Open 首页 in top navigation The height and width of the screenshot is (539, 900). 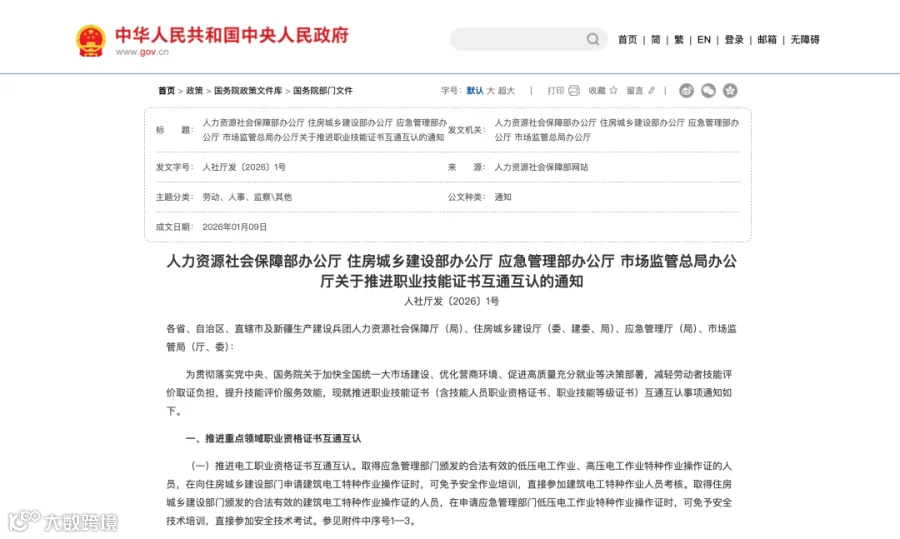[x=627, y=40]
